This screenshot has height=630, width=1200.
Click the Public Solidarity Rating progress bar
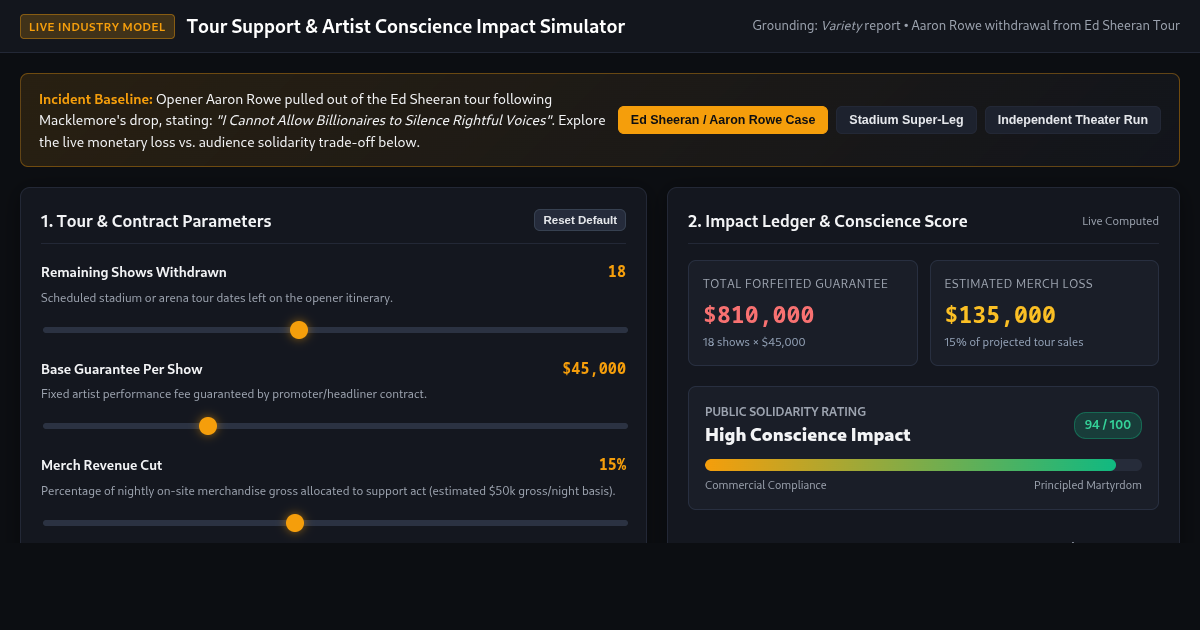(923, 465)
